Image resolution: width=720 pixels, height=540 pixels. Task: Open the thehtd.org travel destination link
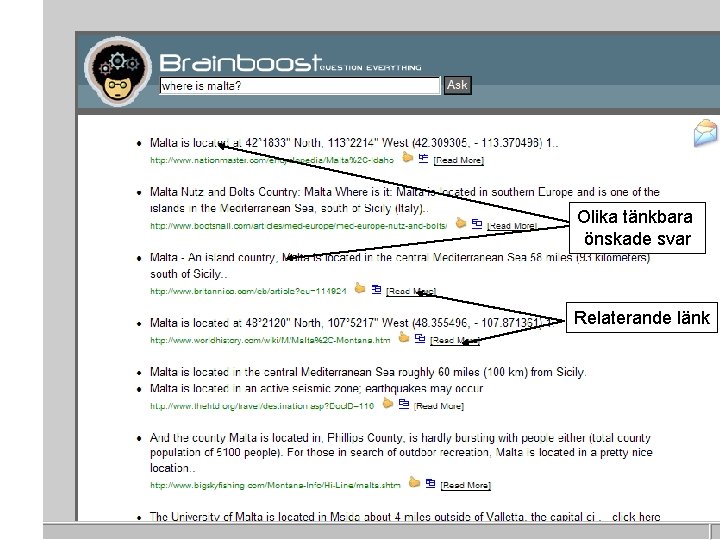(x=262, y=406)
